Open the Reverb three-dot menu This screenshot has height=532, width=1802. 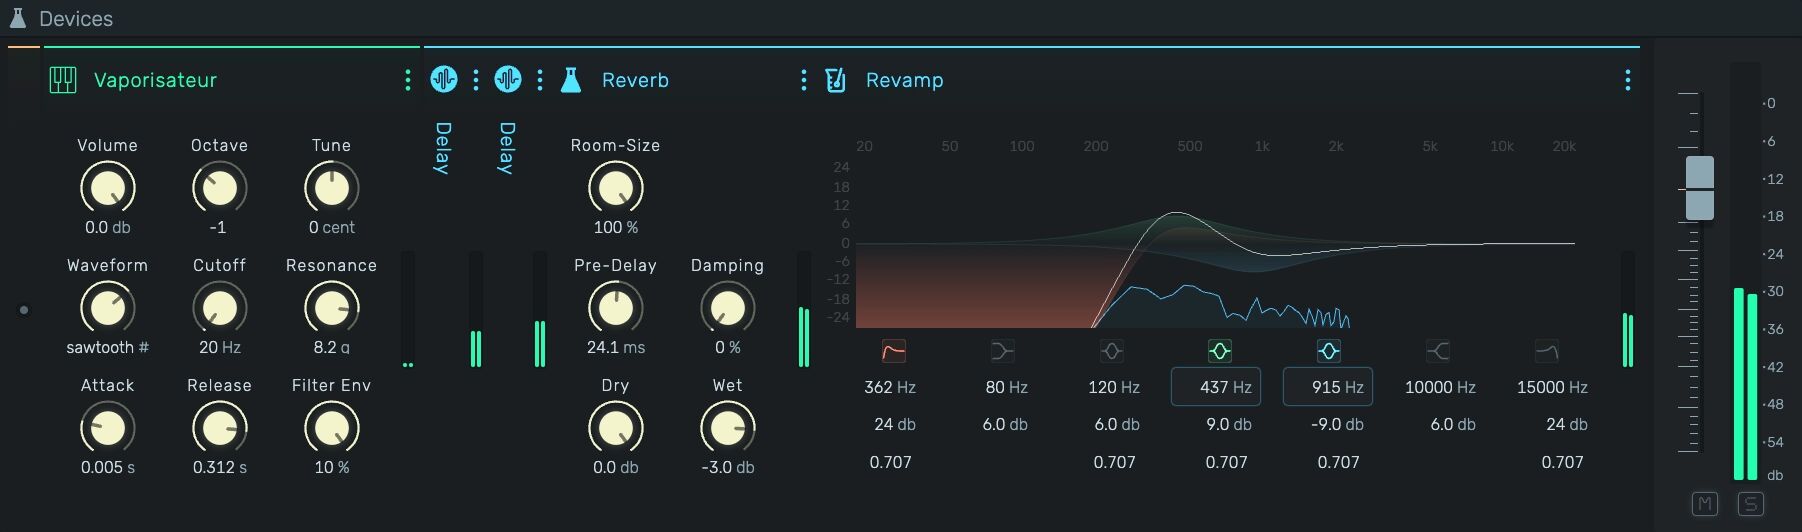point(803,80)
